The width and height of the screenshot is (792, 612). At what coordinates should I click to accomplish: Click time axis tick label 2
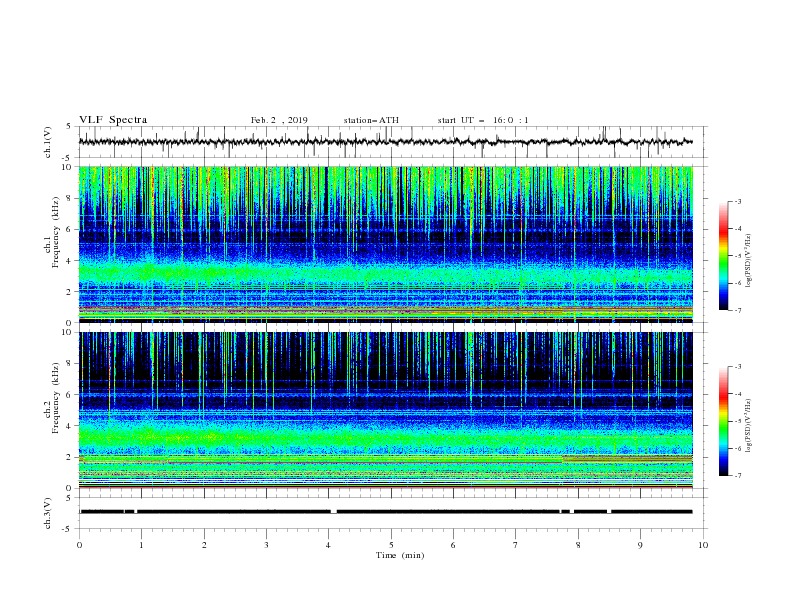tap(204, 545)
